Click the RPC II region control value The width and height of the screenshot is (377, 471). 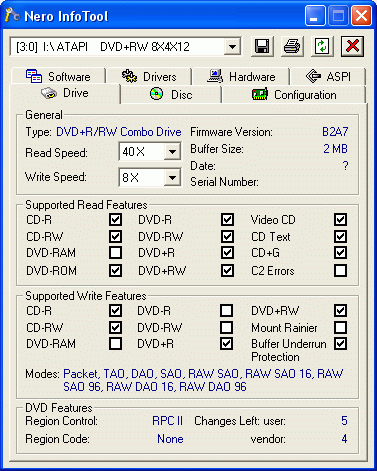168,421
